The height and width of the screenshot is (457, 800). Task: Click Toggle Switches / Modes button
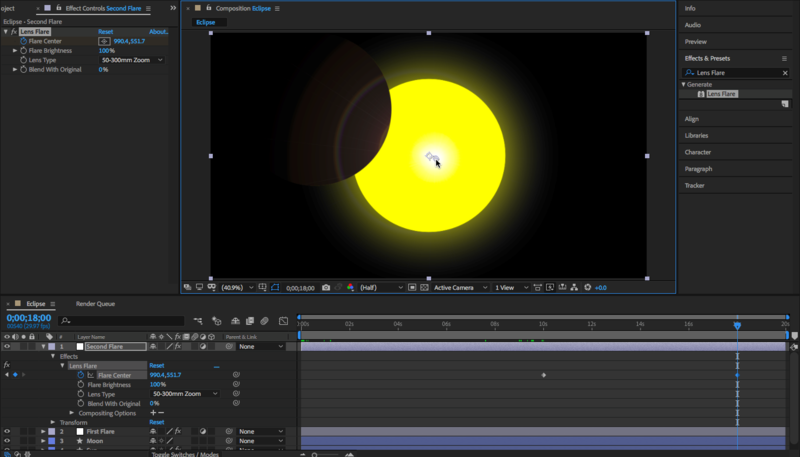[x=184, y=453]
